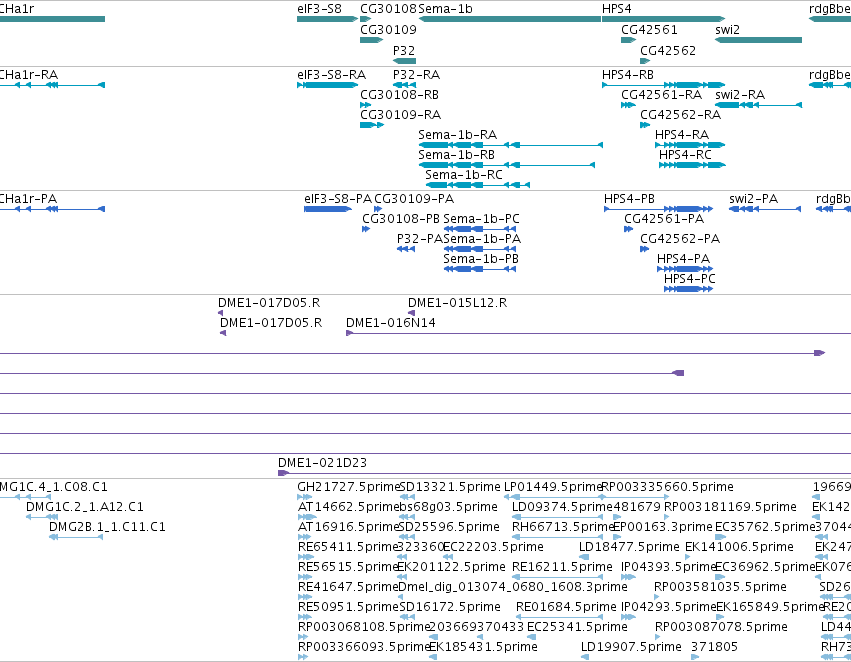Click the P32-PA protein label
Viewport: 851px width, 662px height.
pyautogui.click(x=420, y=239)
